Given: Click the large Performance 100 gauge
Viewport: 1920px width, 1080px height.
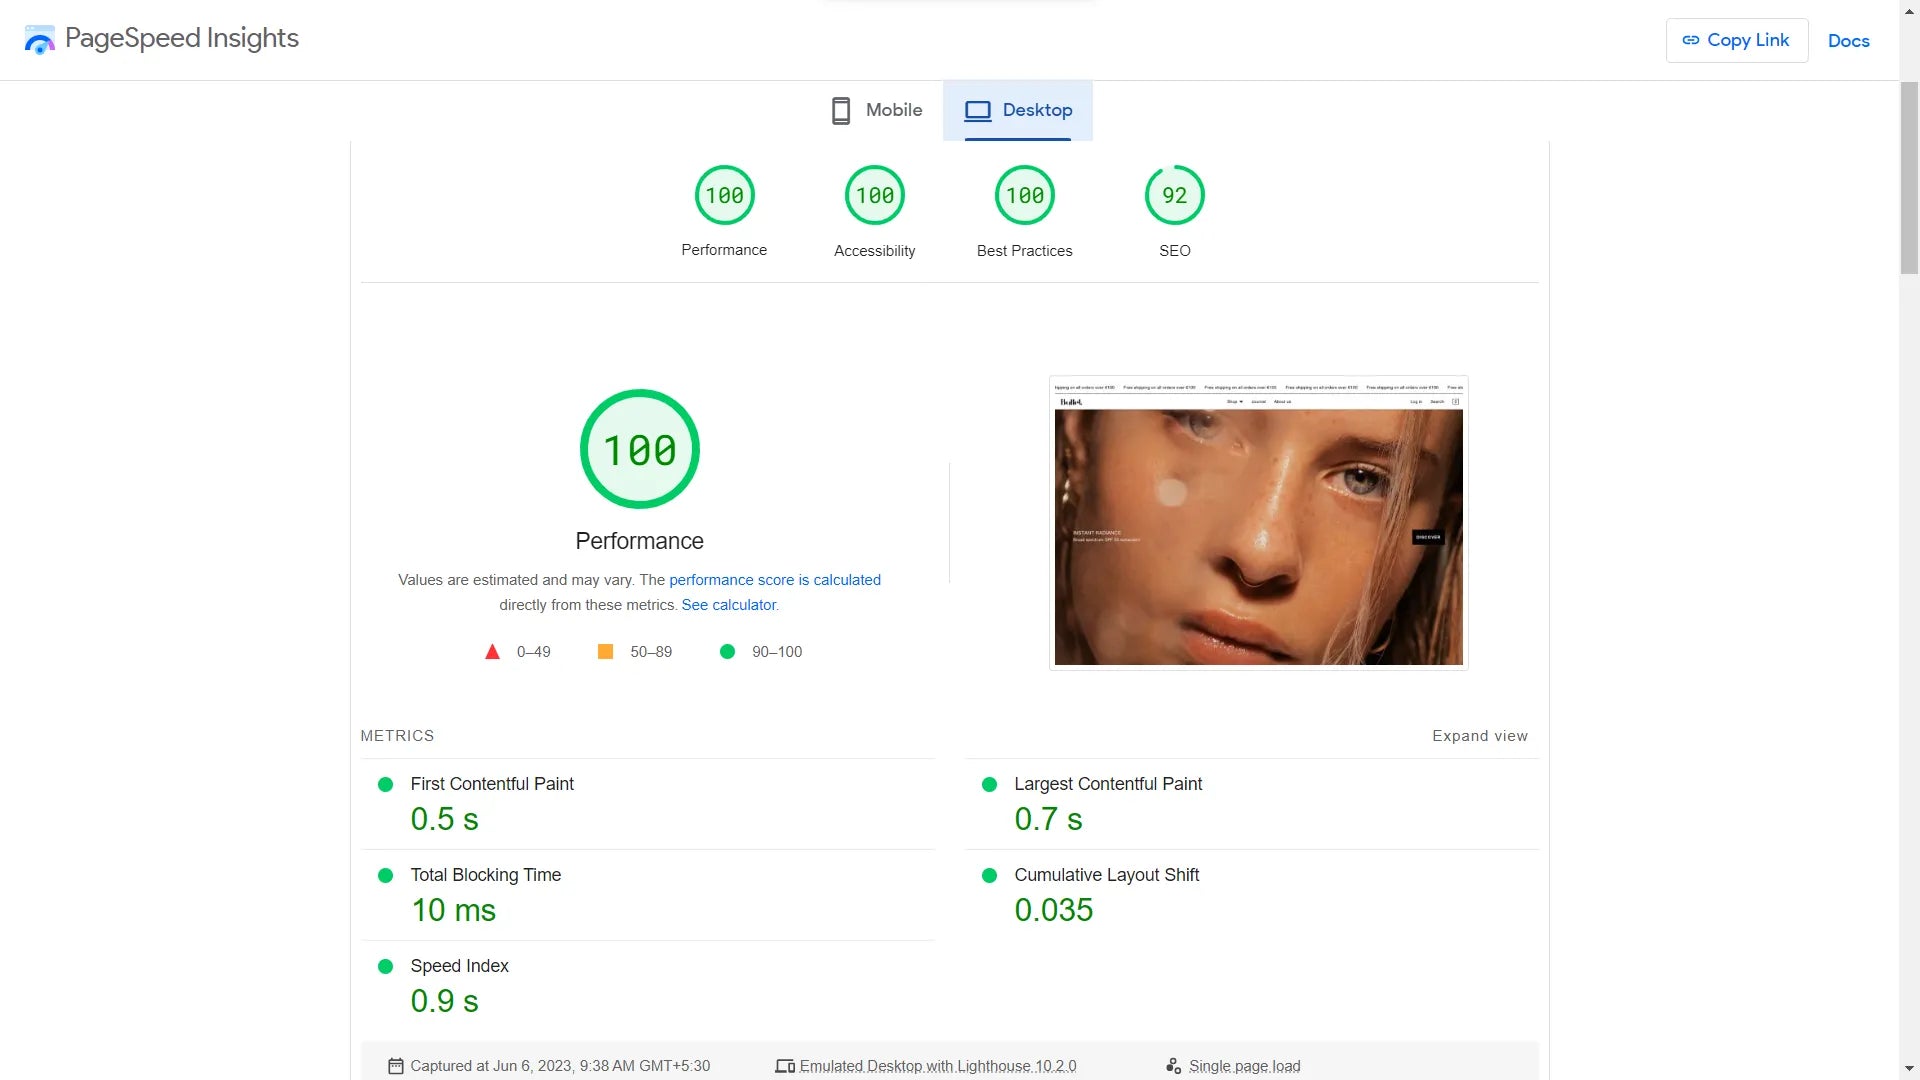Looking at the screenshot, I should click(639, 450).
